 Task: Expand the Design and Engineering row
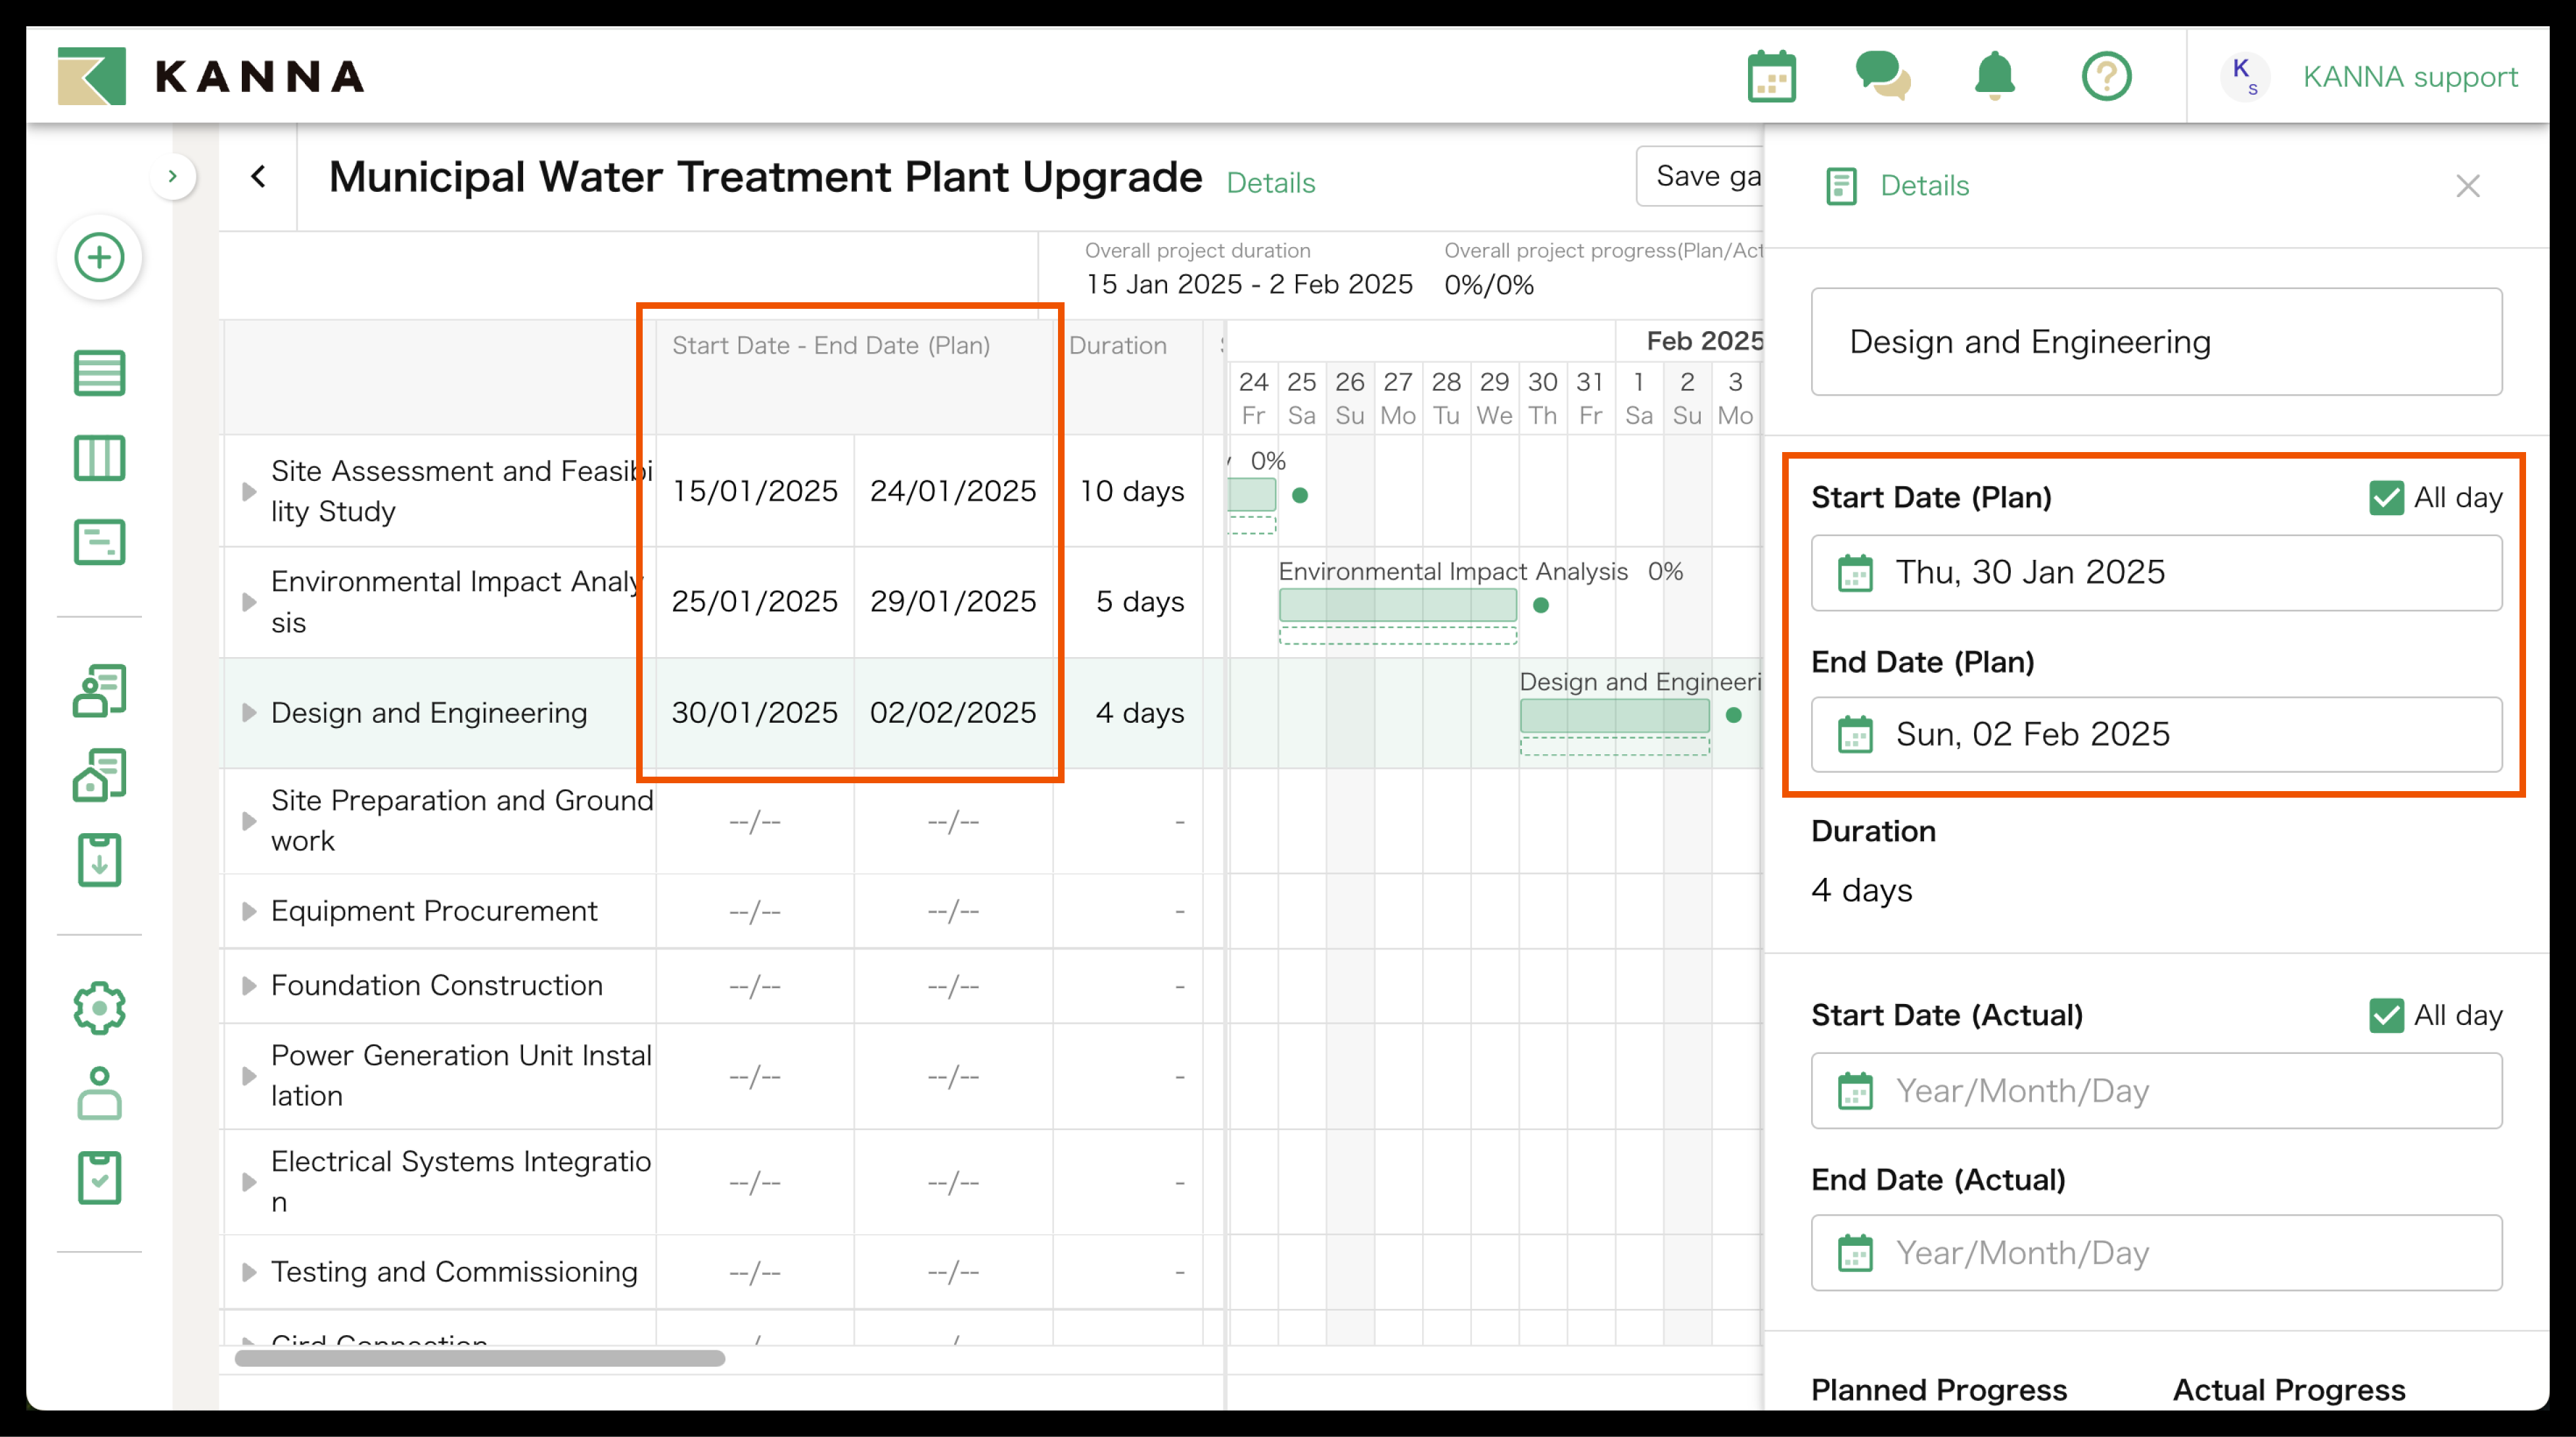(249, 713)
